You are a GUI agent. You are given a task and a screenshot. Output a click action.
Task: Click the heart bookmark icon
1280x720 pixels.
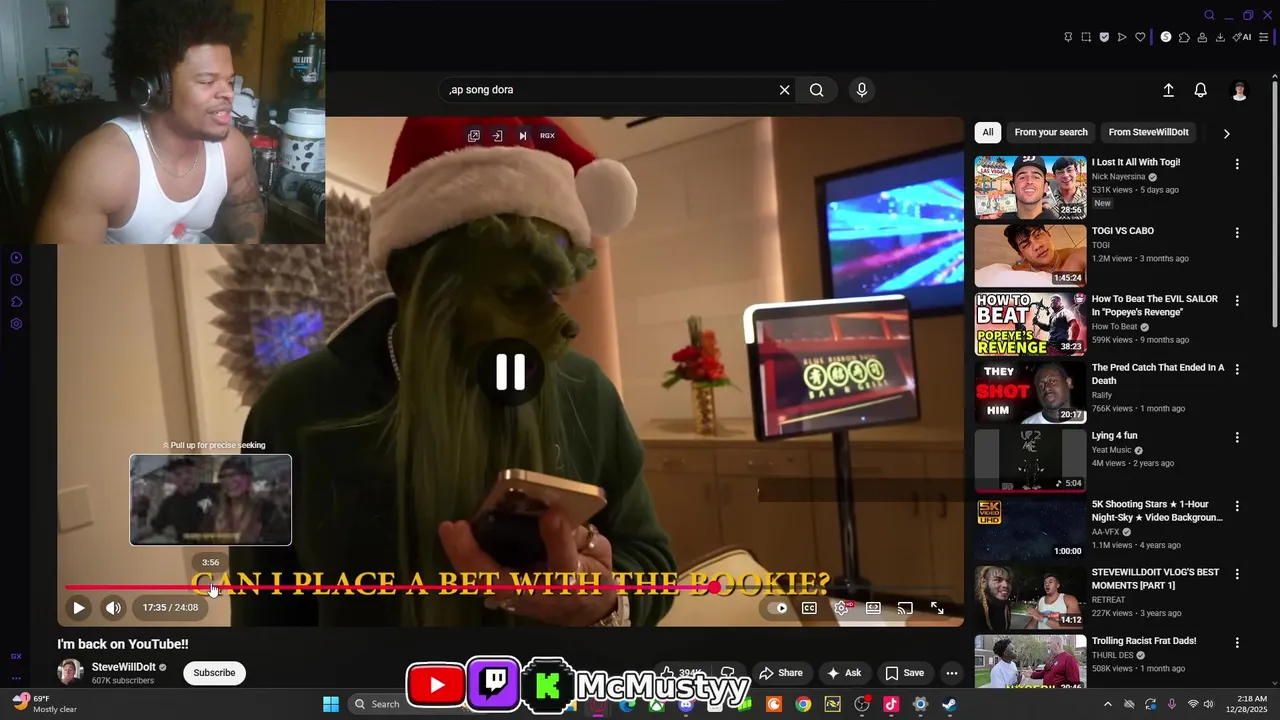click(x=1140, y=37)
